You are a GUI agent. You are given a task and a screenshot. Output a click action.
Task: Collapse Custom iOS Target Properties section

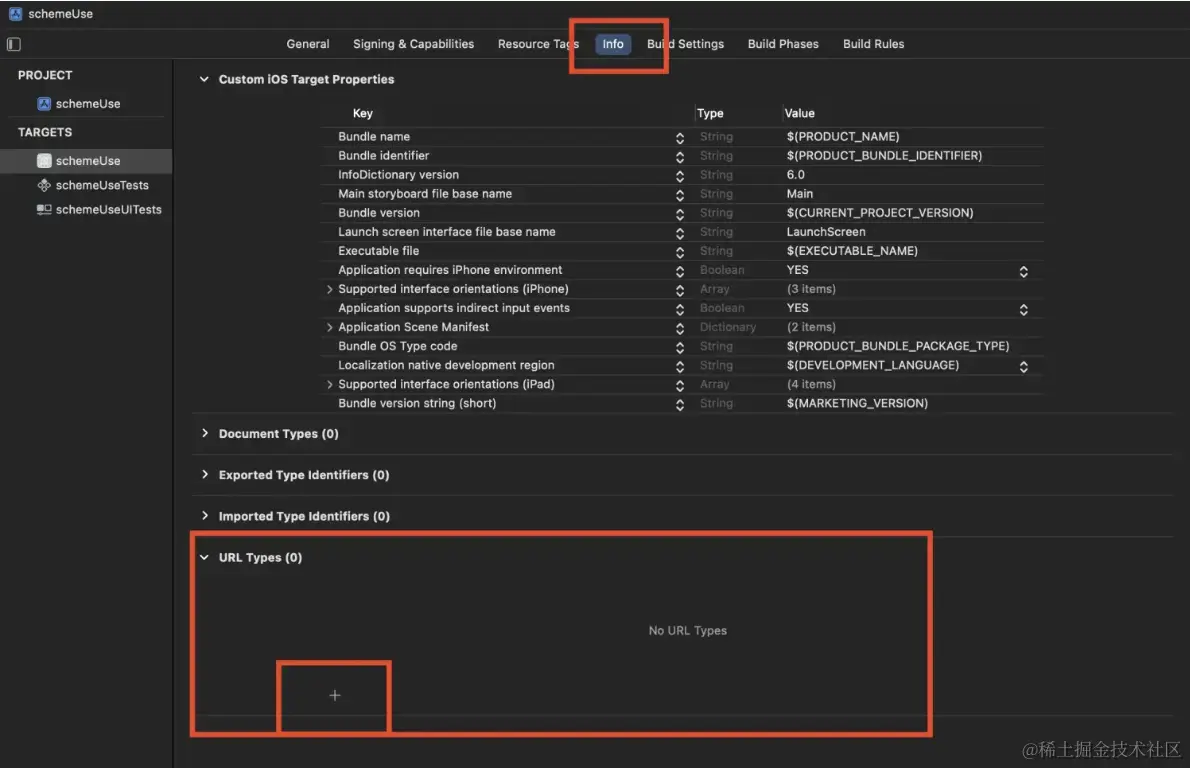(204, 79)
